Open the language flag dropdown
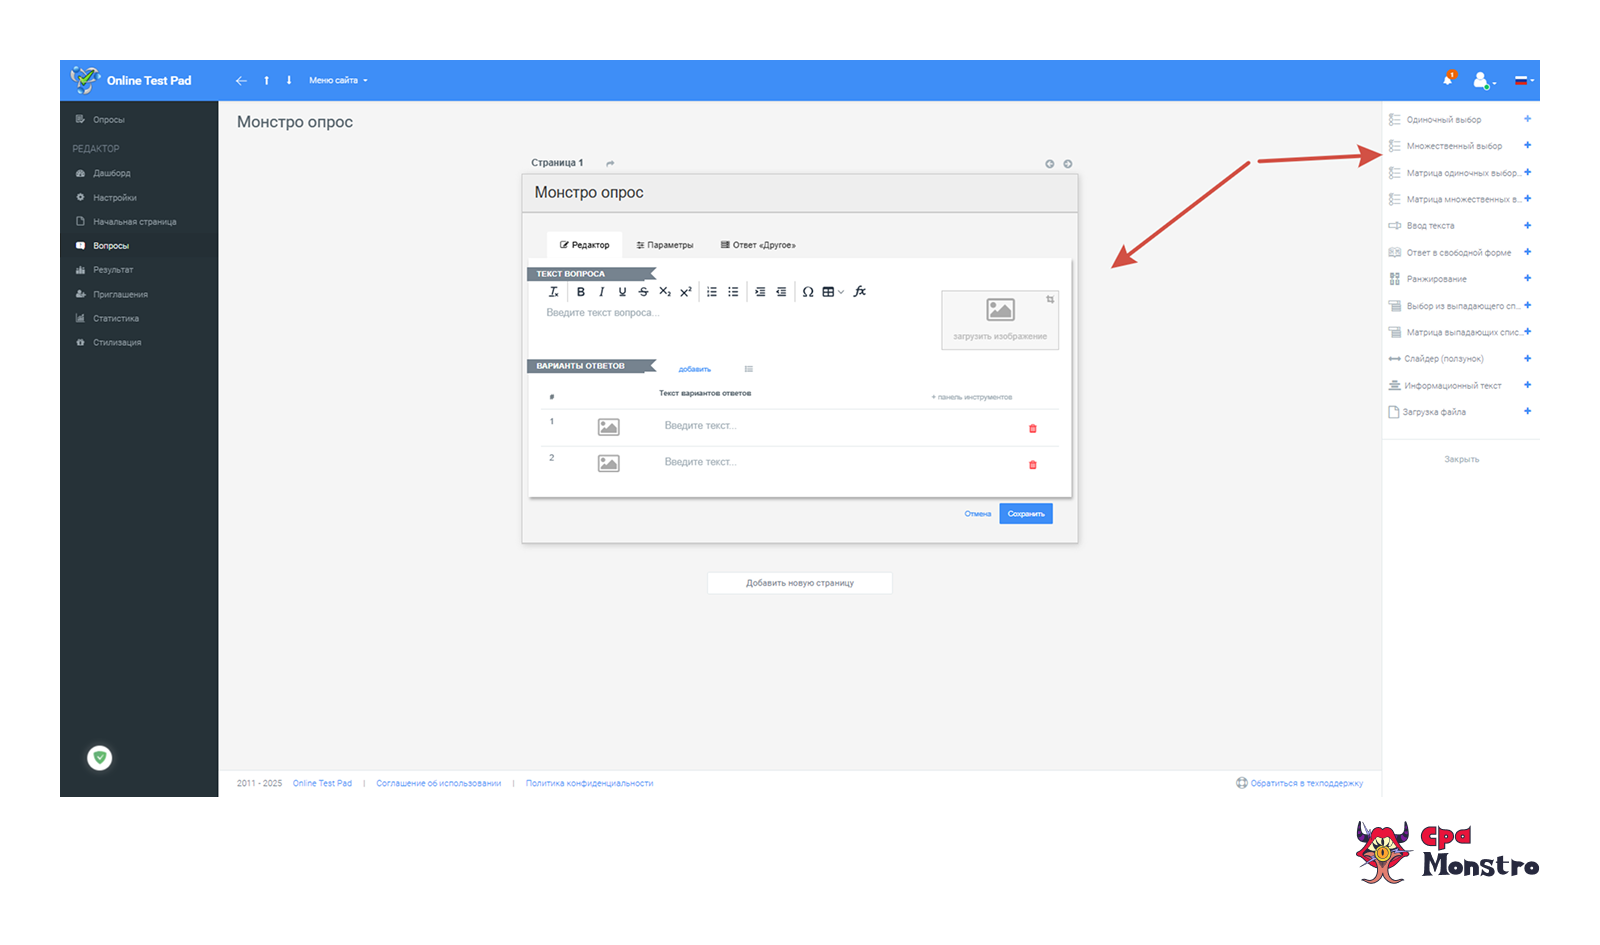 (1524, 80)
